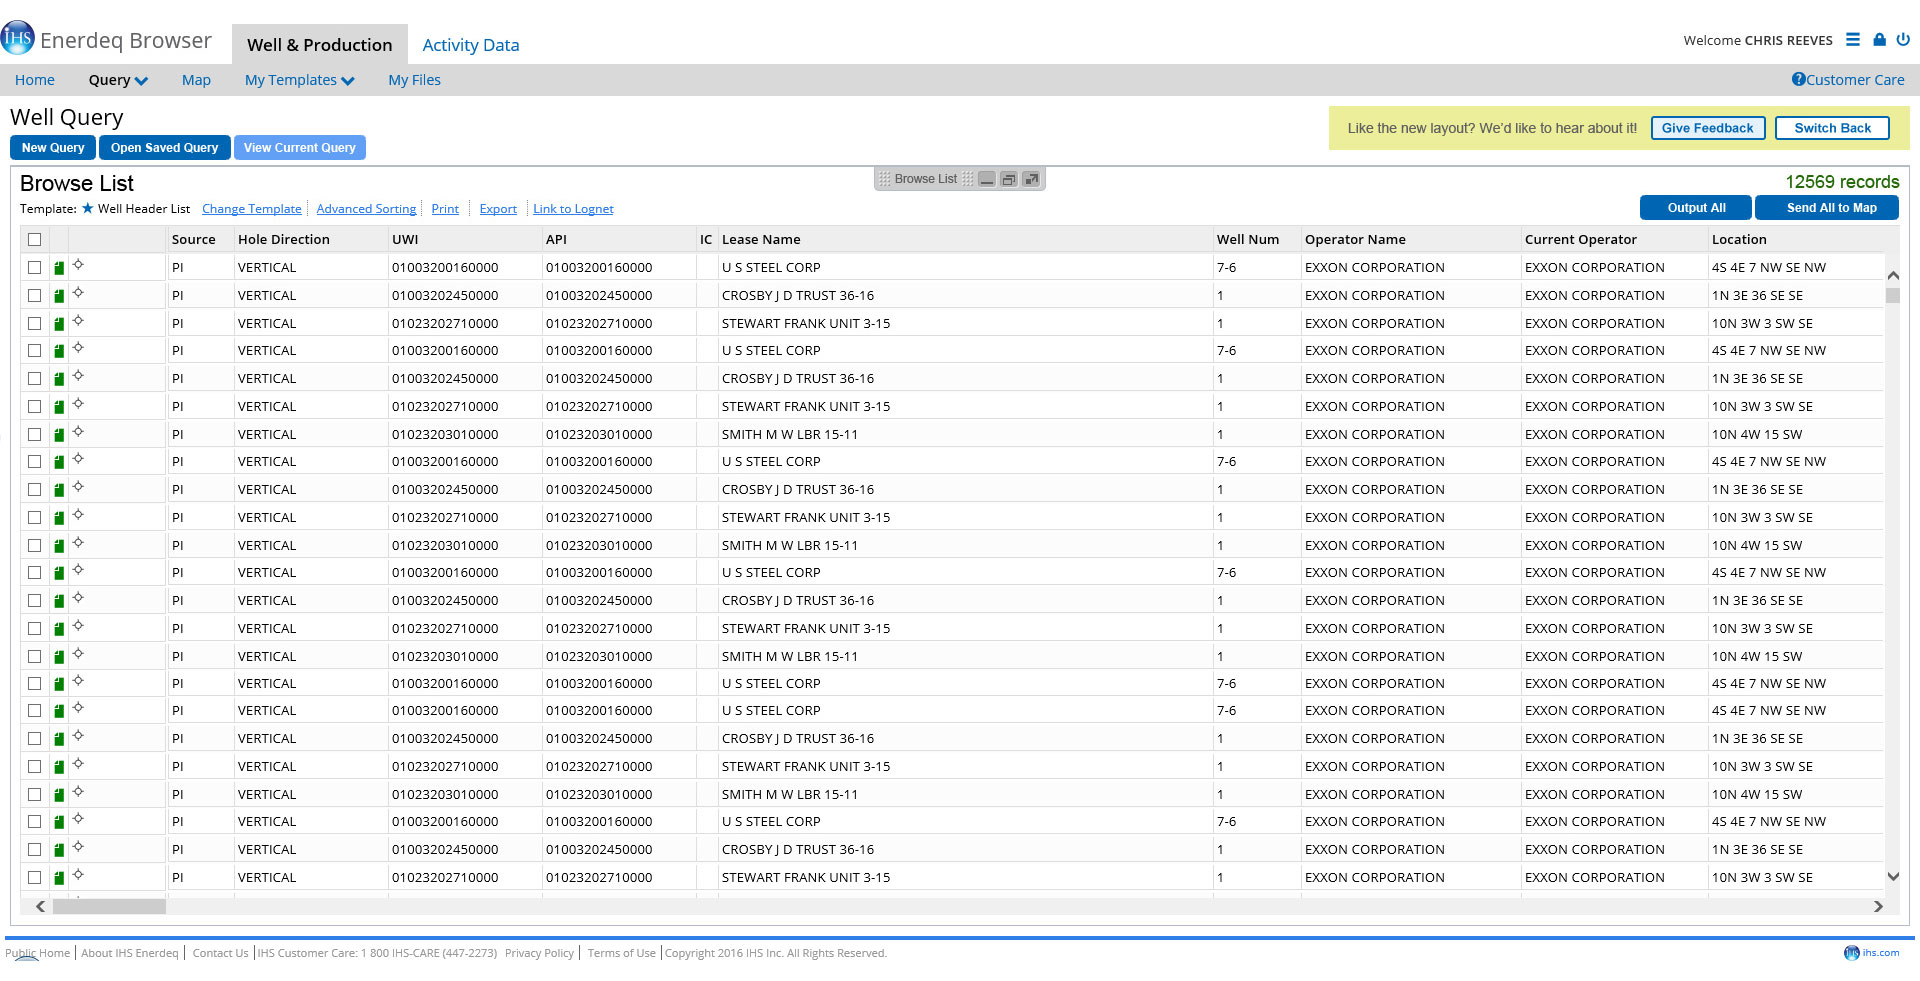
Task: Click crosshair icon in first STEWART FRANK UNIT row
Action: pos(78,321)
